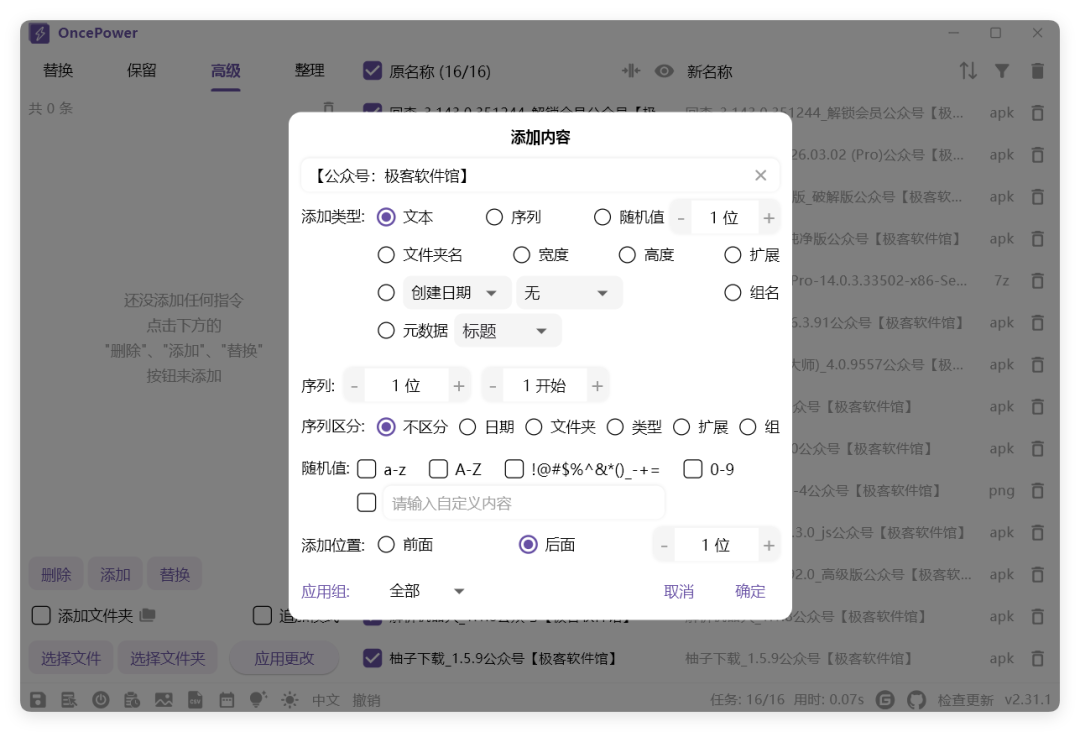Click the header trash icon to clear list
This screenshot has width=1080, height=732.
pos(1037,71)
